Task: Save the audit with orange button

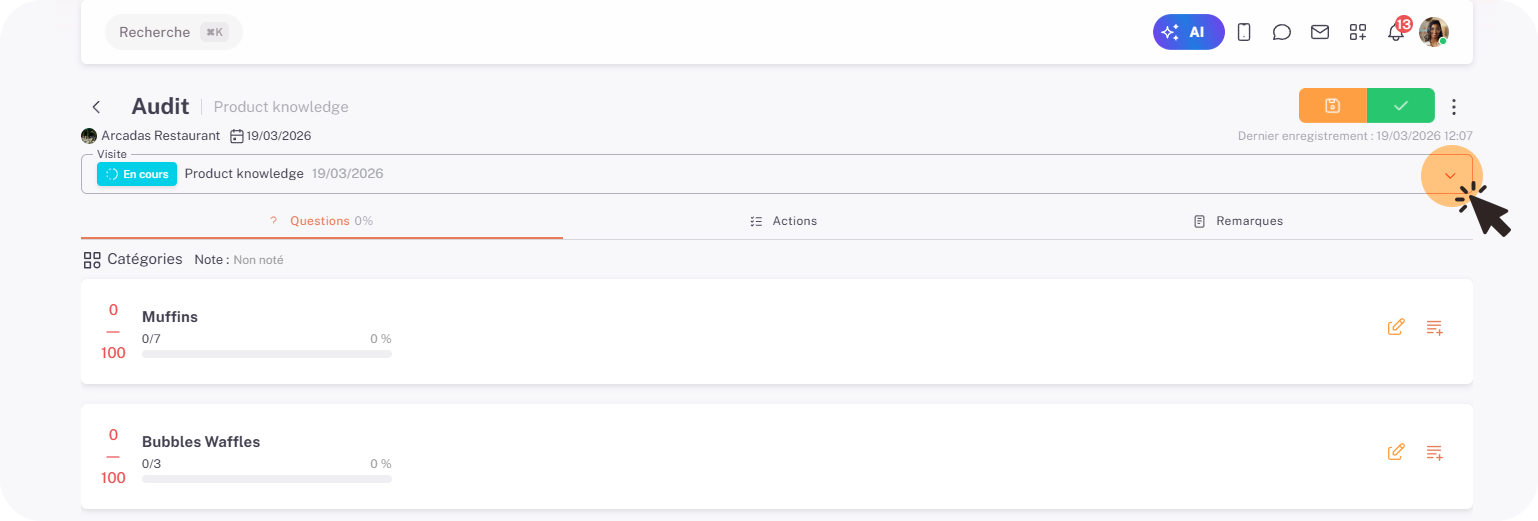Action: (1332, 106)
